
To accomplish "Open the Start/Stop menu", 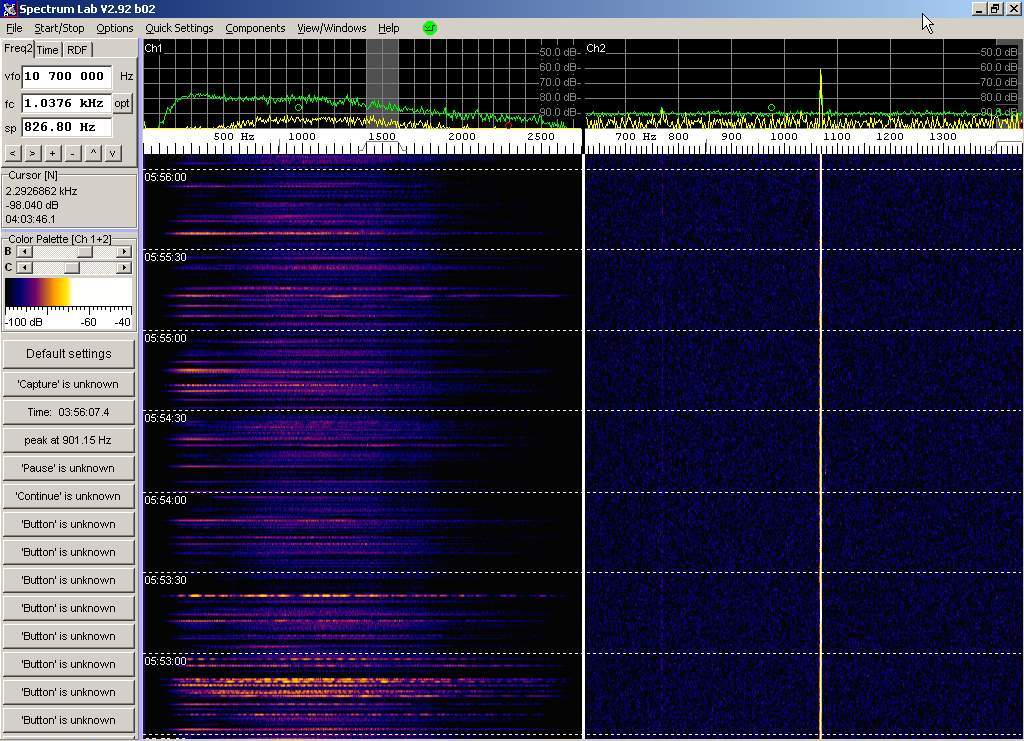I will tap(59, 28).
